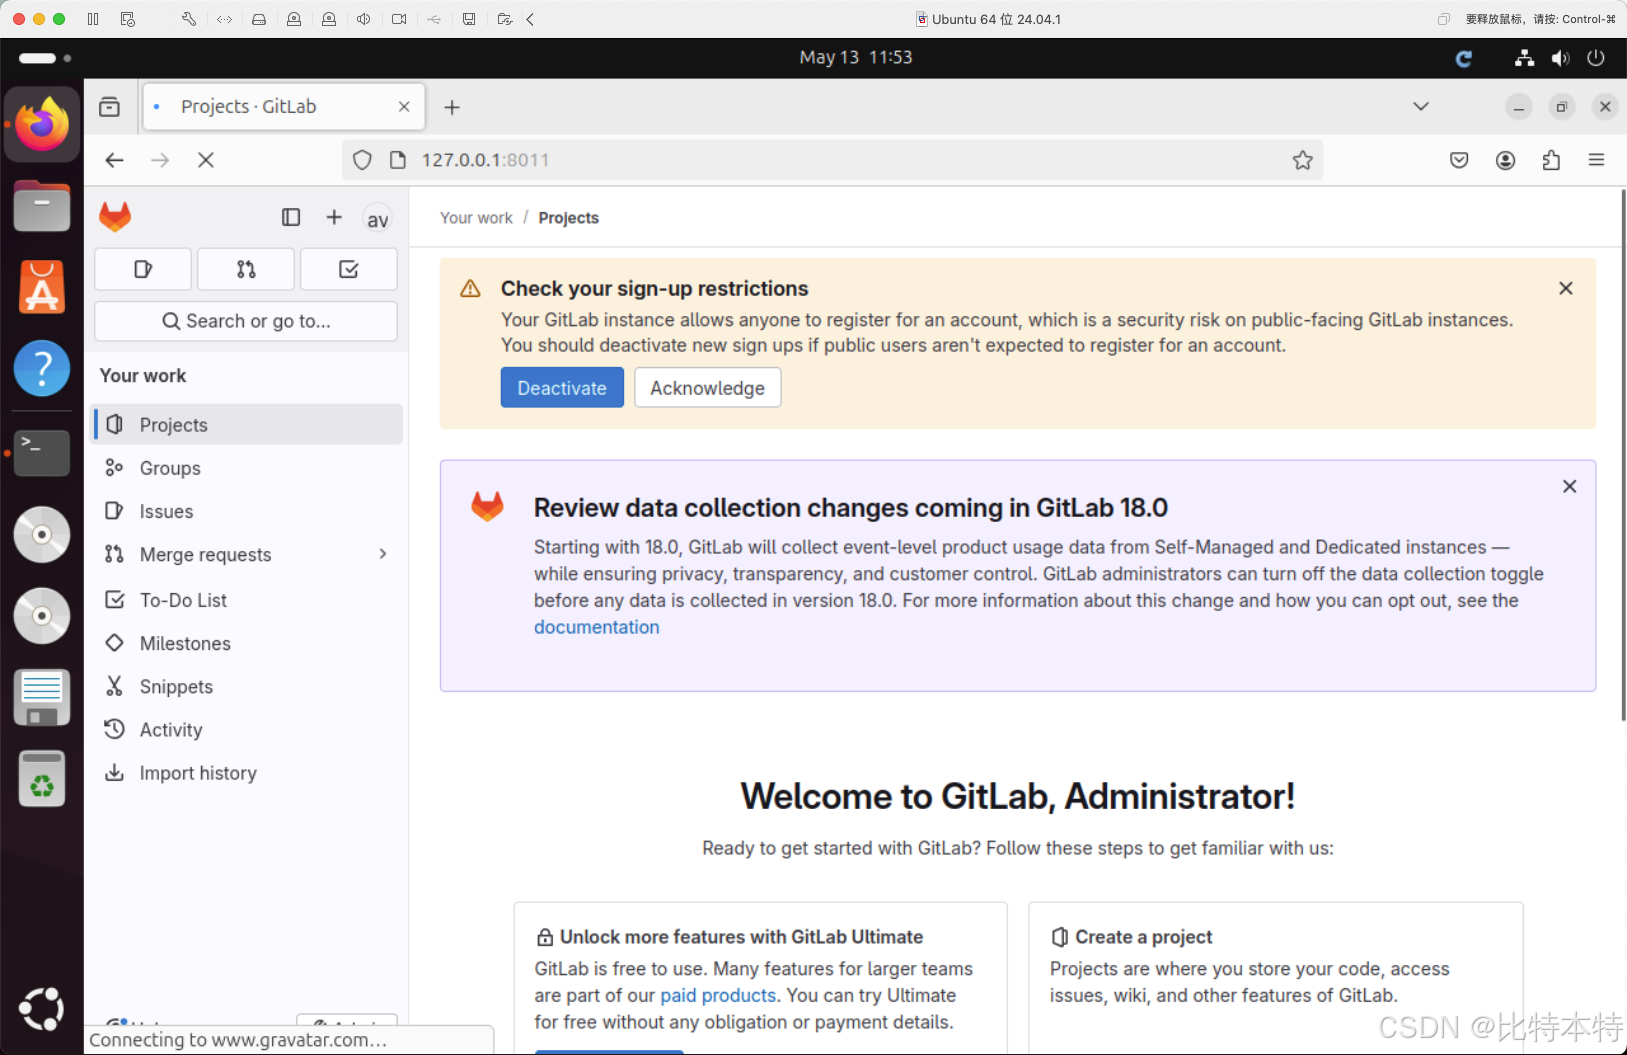Open the Create new plus menu in GitLab
Image resolution: width=1627 pixels, height=1055 pixels.
tap(334, 217)
